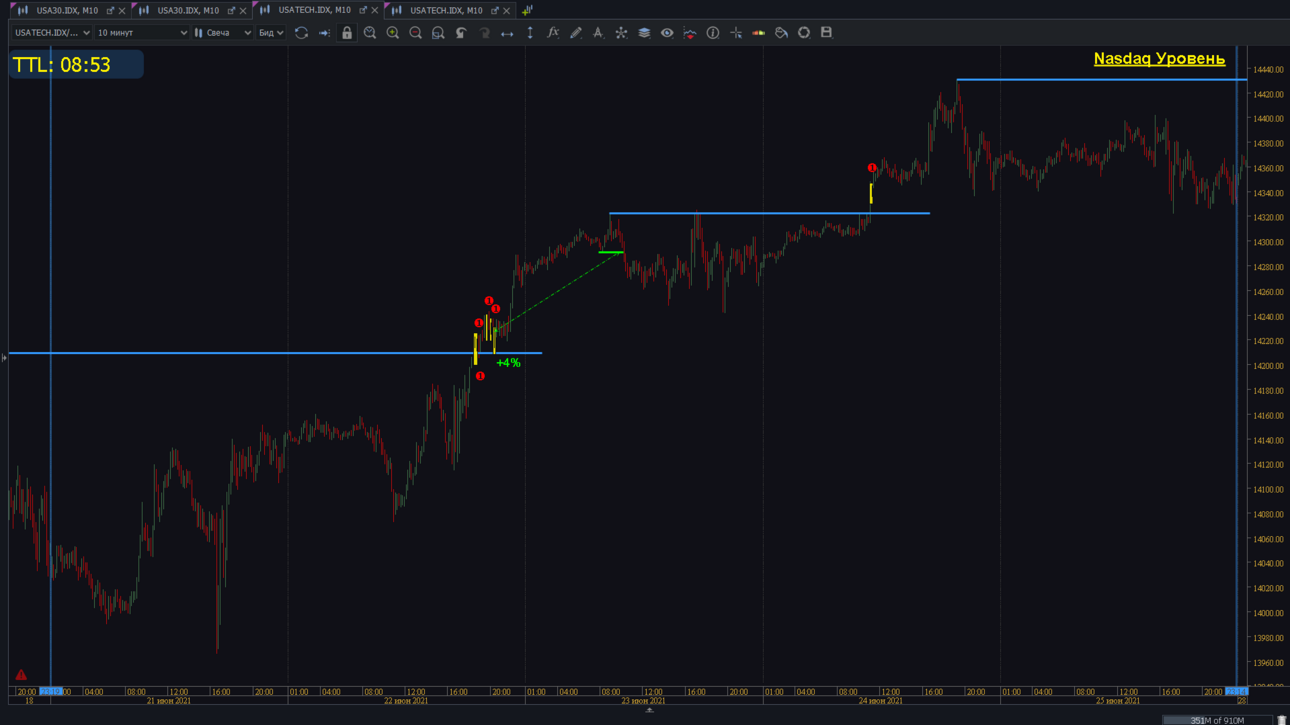The image size is (1290, 725).
Task: Click the bottom panel expand handle
Action: [649, 711]
